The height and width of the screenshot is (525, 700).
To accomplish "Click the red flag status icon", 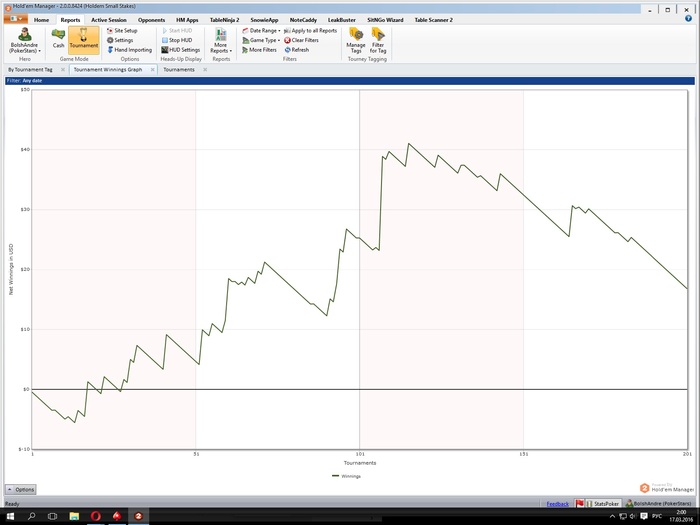I will point(579,504).
